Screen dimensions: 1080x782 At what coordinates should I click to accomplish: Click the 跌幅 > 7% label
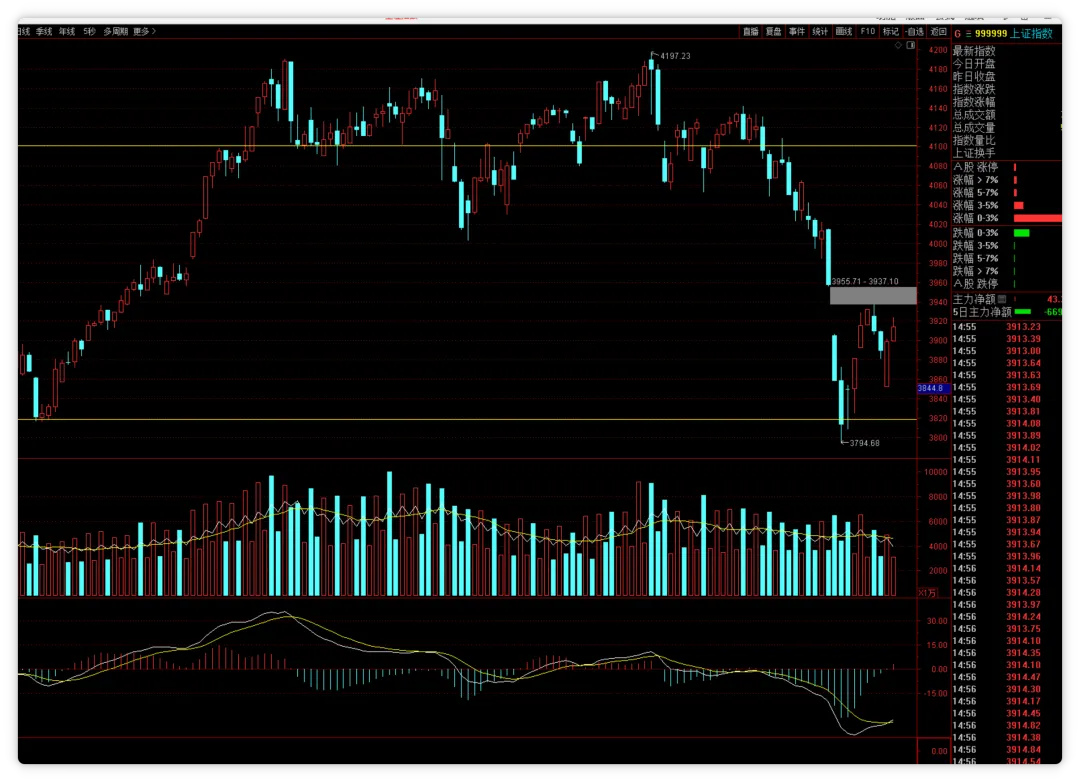975,271
